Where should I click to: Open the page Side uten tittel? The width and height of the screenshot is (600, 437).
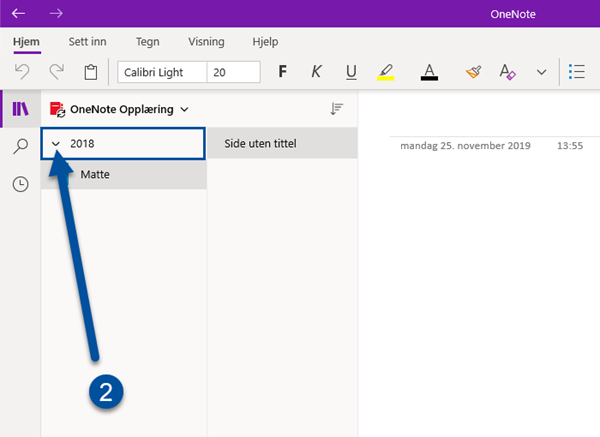coord(282,143)
